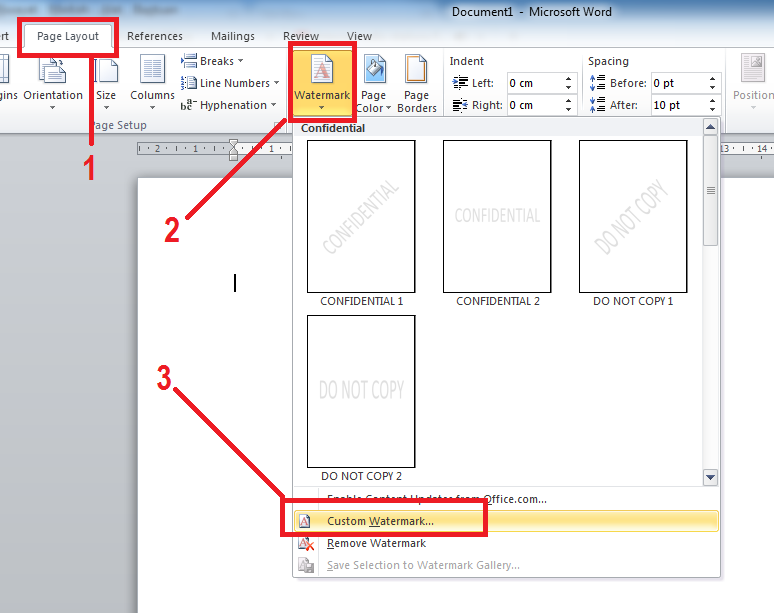Go to the Review tab
Image resolution: width=774 pixels, height=613 pixels.
pos(301,37)
